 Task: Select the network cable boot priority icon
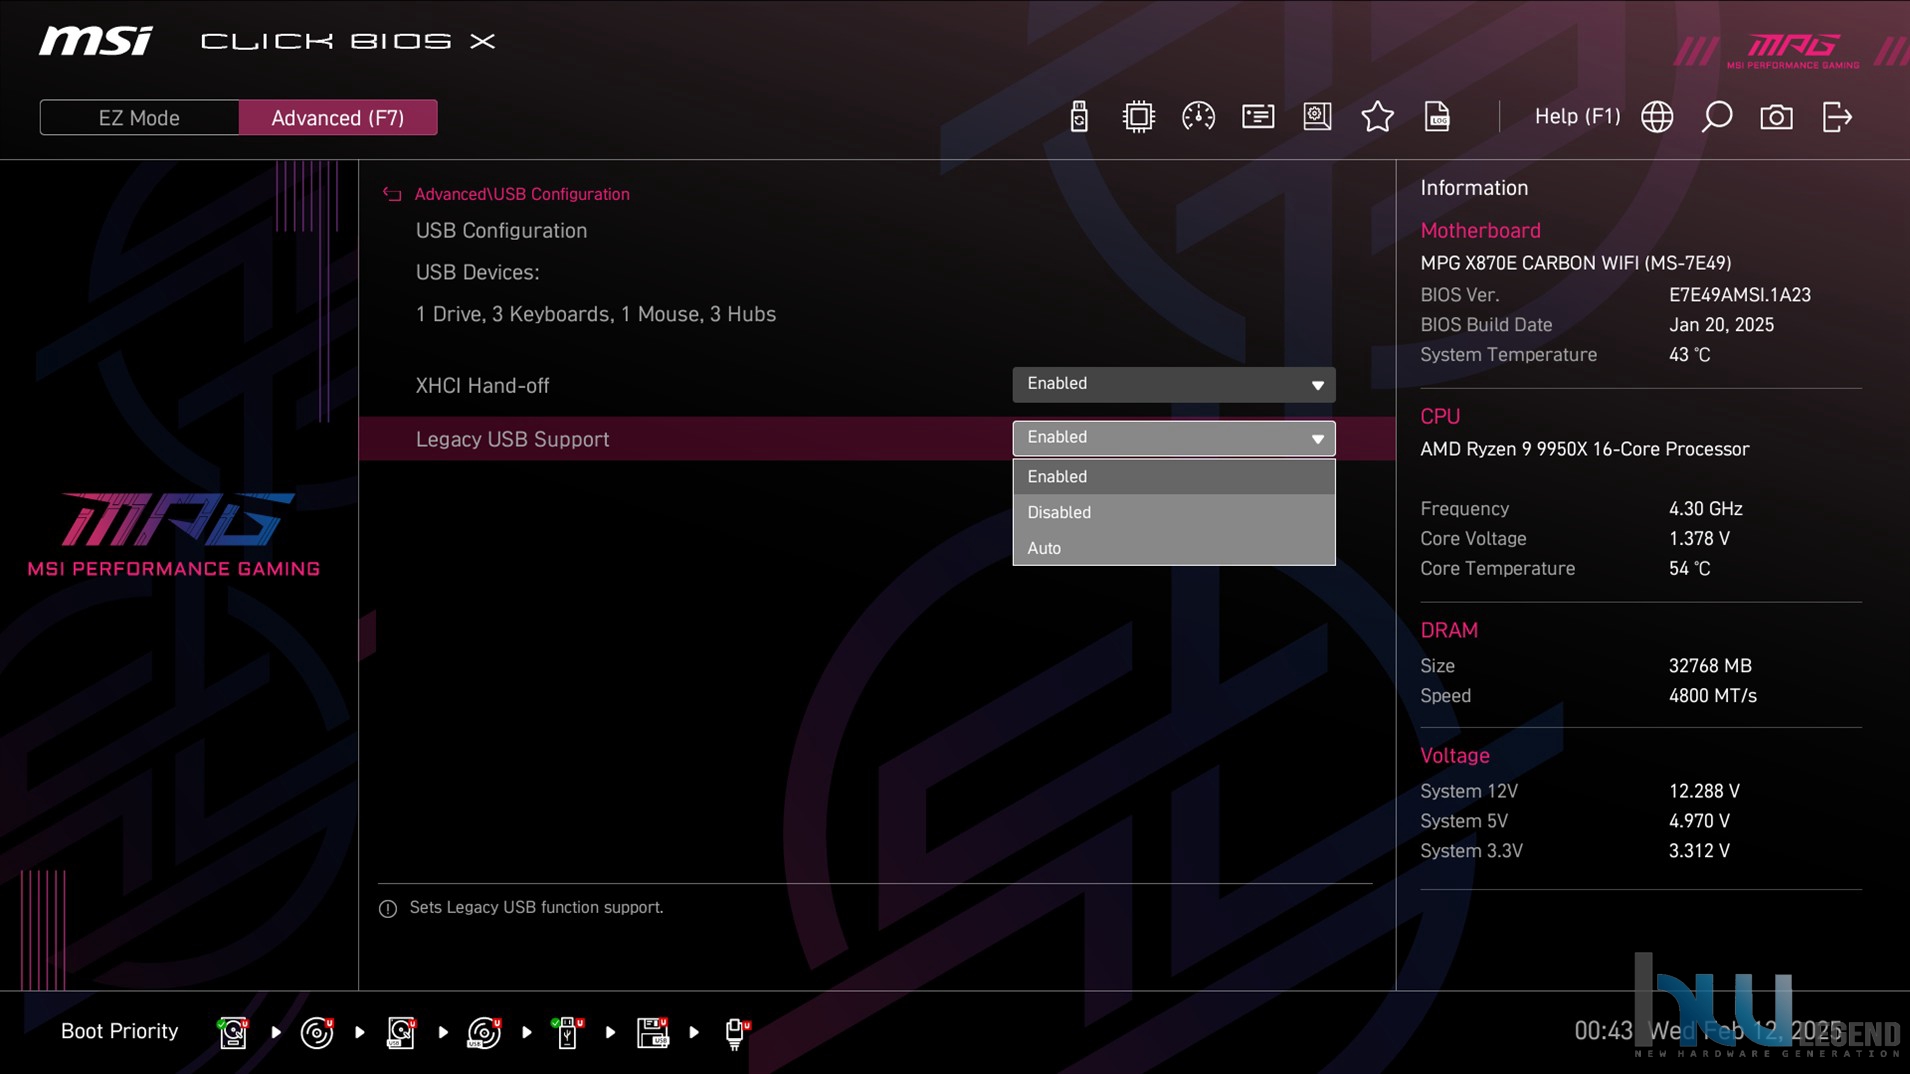point(736,1033)
